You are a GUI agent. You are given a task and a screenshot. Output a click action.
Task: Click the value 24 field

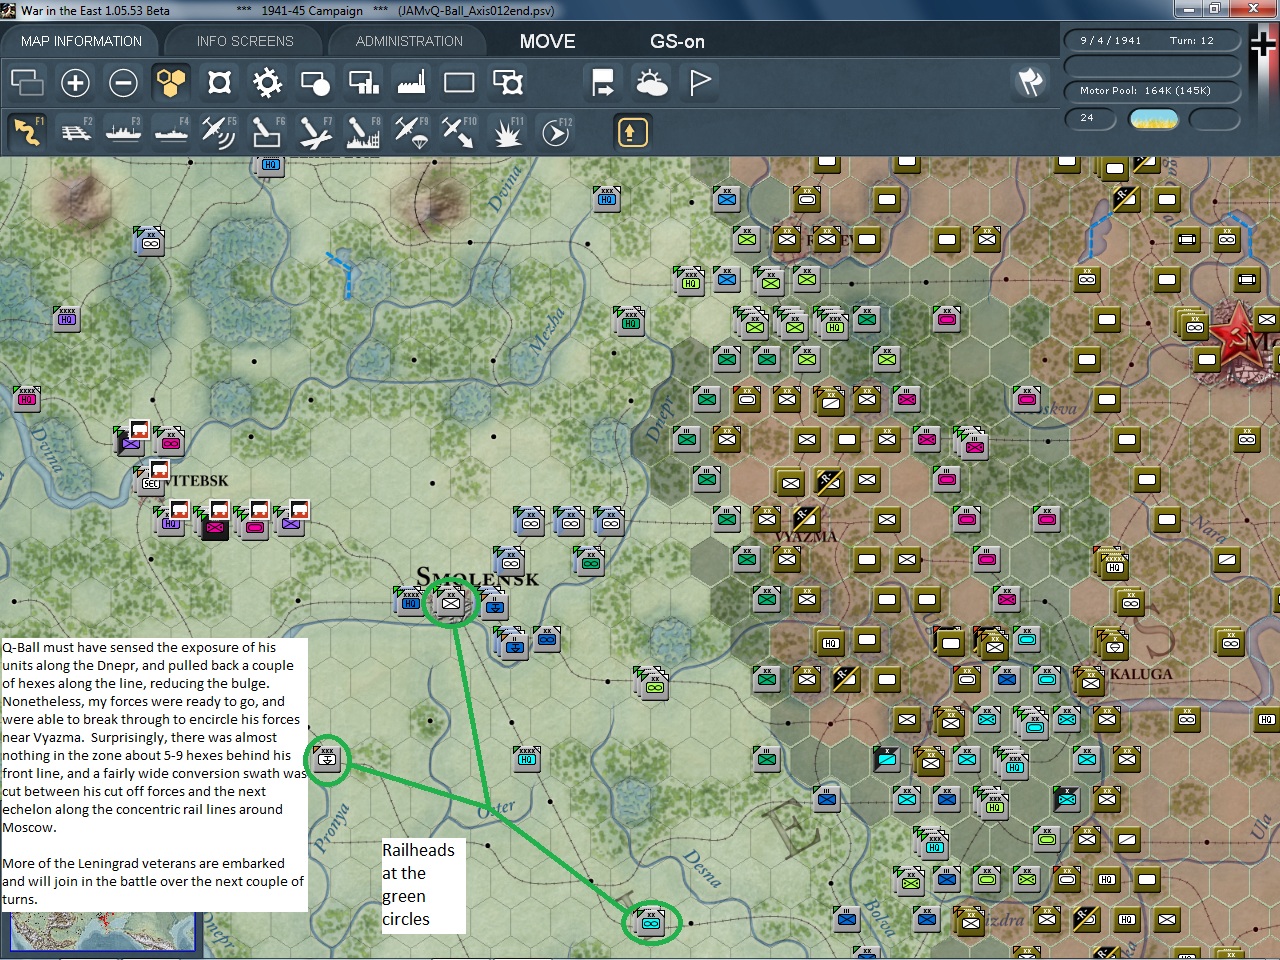1090,118
